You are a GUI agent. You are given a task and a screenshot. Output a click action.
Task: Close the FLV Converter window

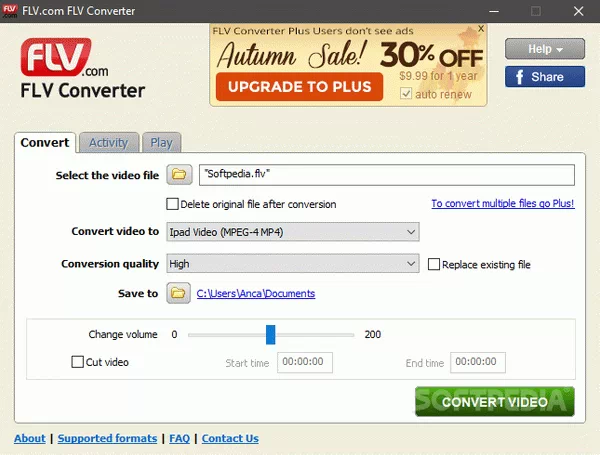[579, 11]
